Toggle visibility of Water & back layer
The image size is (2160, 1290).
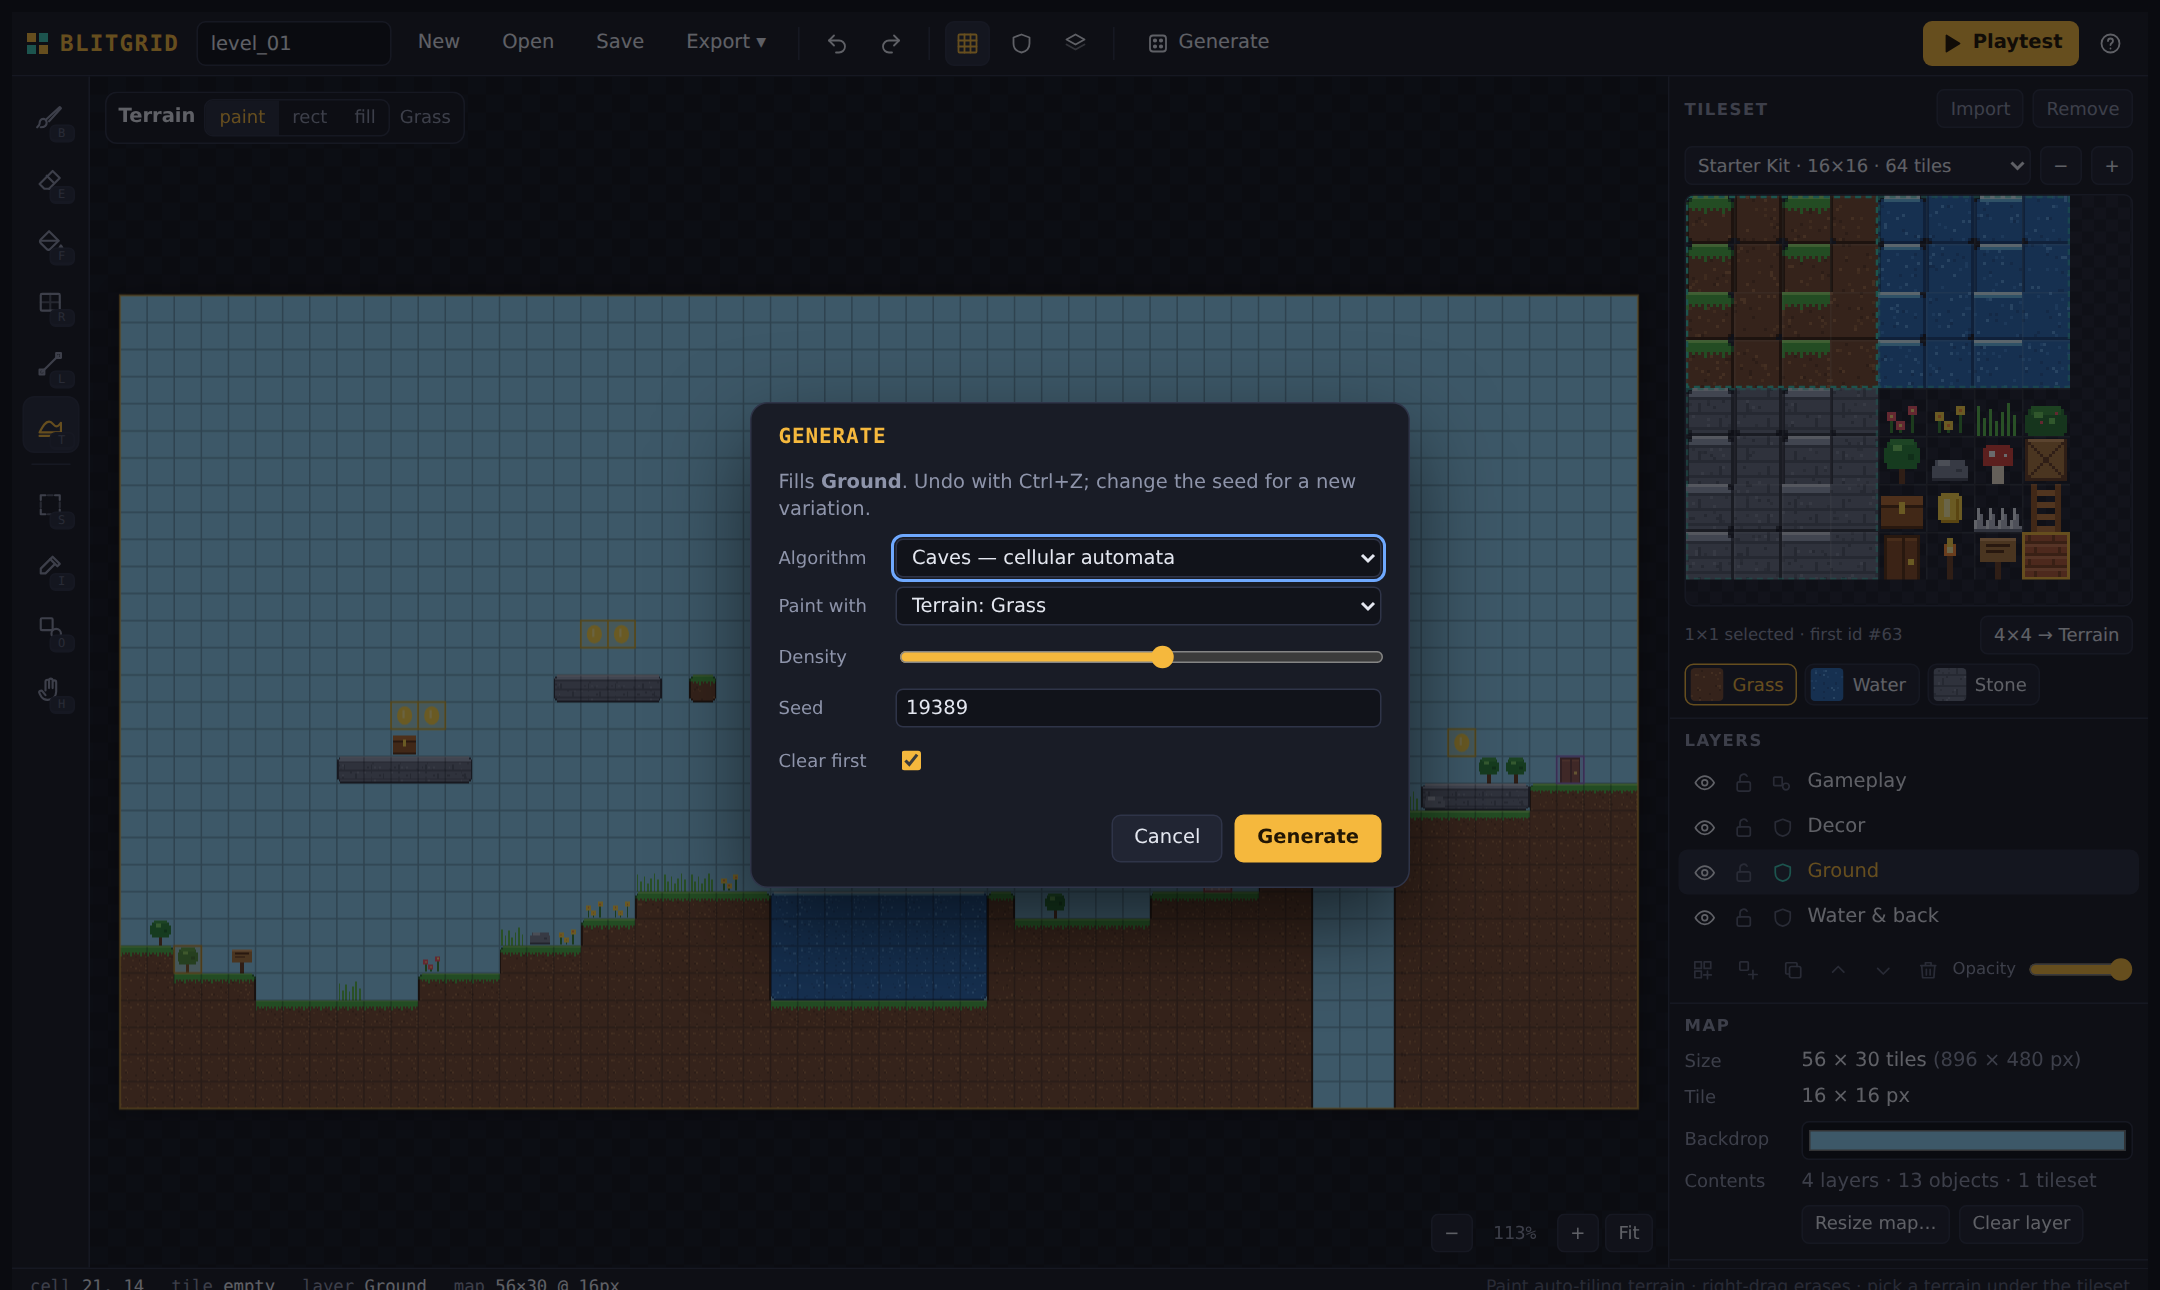[x=1705, y=917]
